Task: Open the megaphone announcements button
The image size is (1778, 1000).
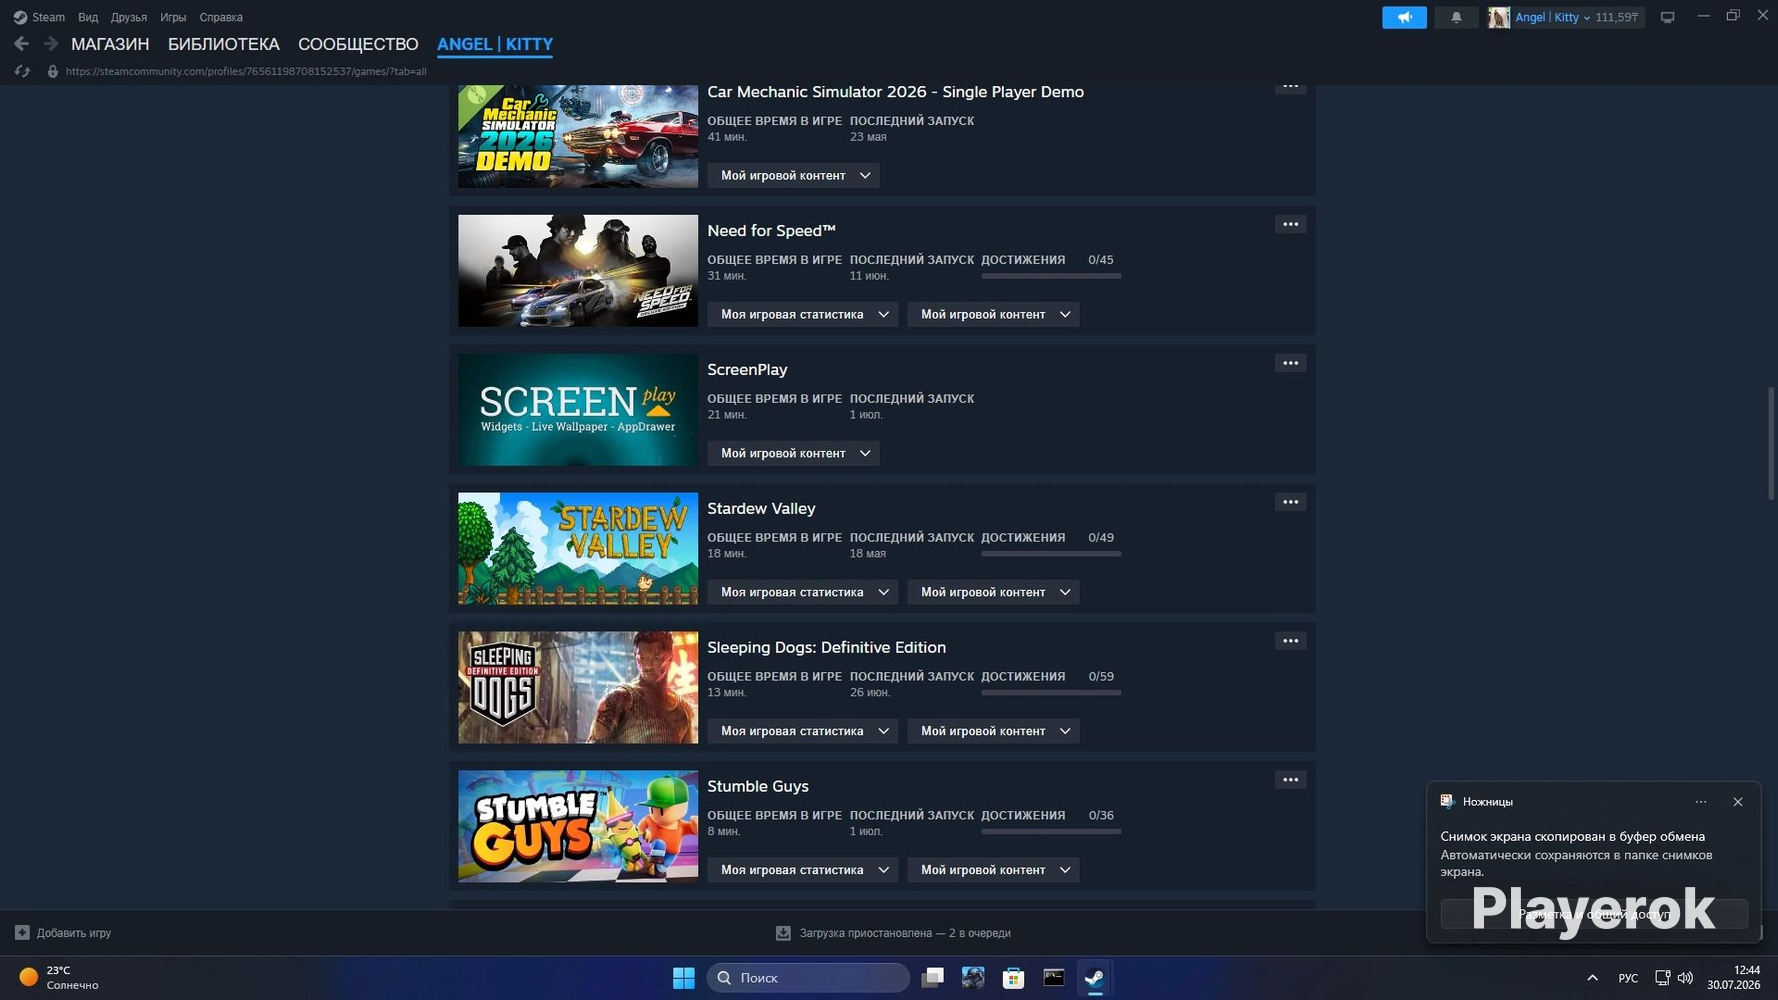Action: point(1404,17)
